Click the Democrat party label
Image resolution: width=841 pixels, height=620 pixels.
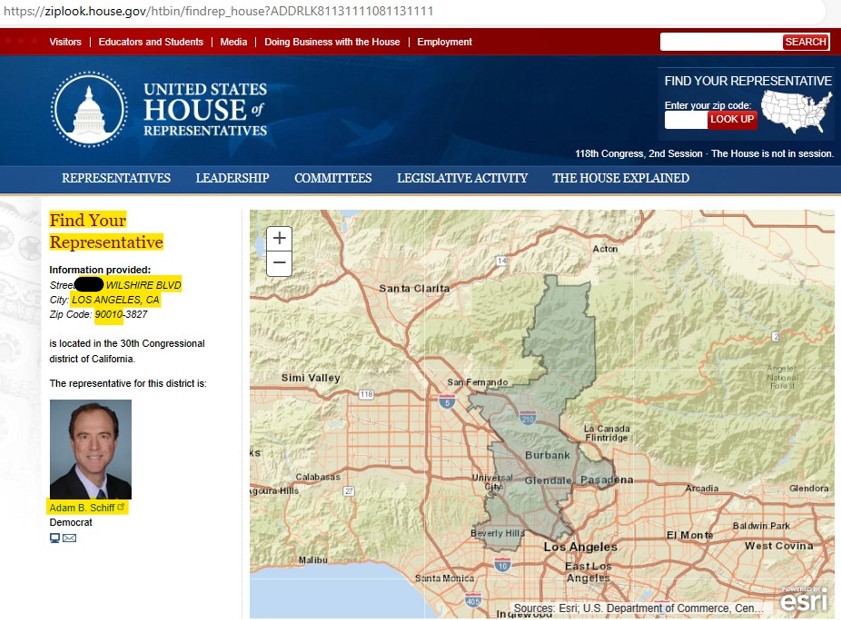pos(71,522)
